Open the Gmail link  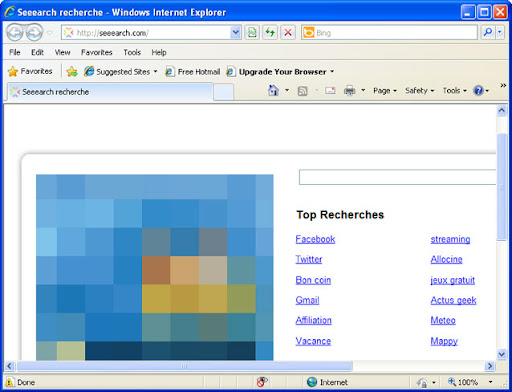click(307, 300)
